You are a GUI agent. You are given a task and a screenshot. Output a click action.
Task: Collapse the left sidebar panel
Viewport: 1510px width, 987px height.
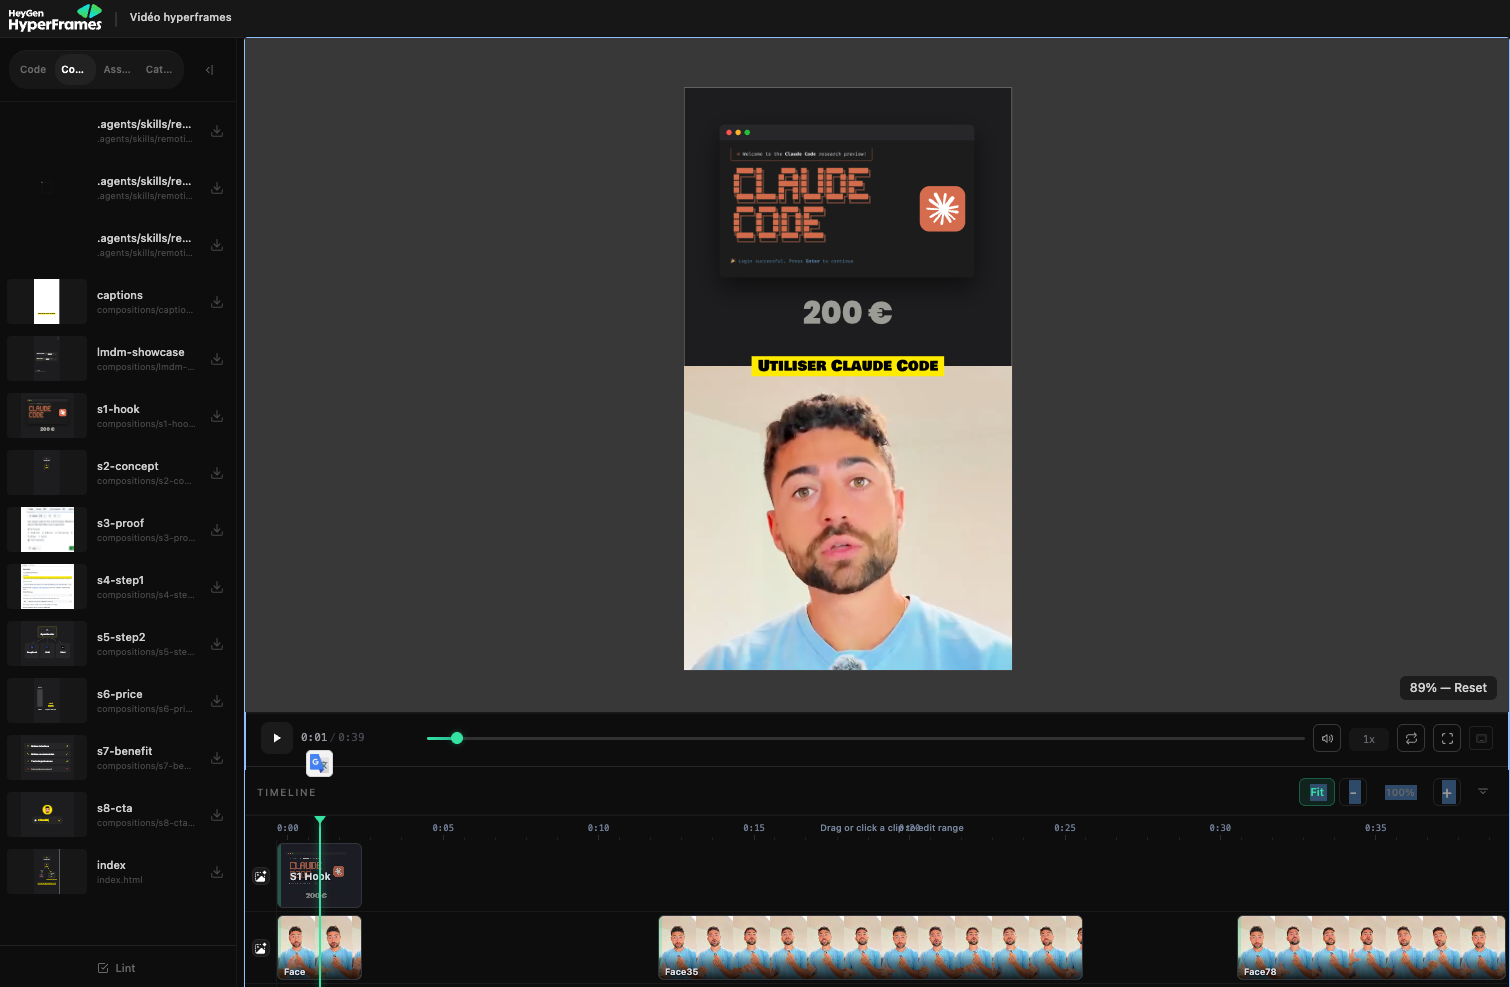point(209,70)
